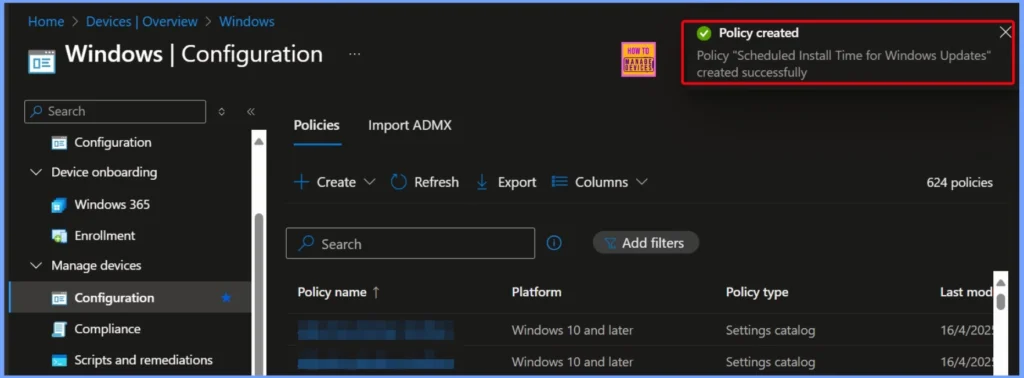1024x378 pixels.
Task: Export the policies list
Action: click(x=507, y=182)
